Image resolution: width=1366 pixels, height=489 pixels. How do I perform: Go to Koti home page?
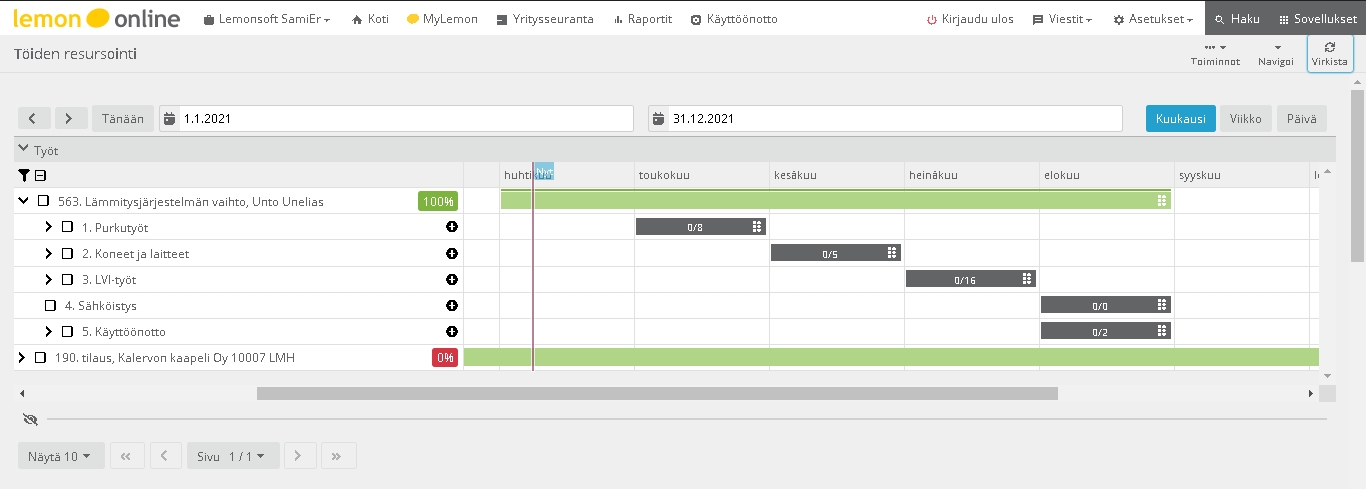tap(370, 19)
